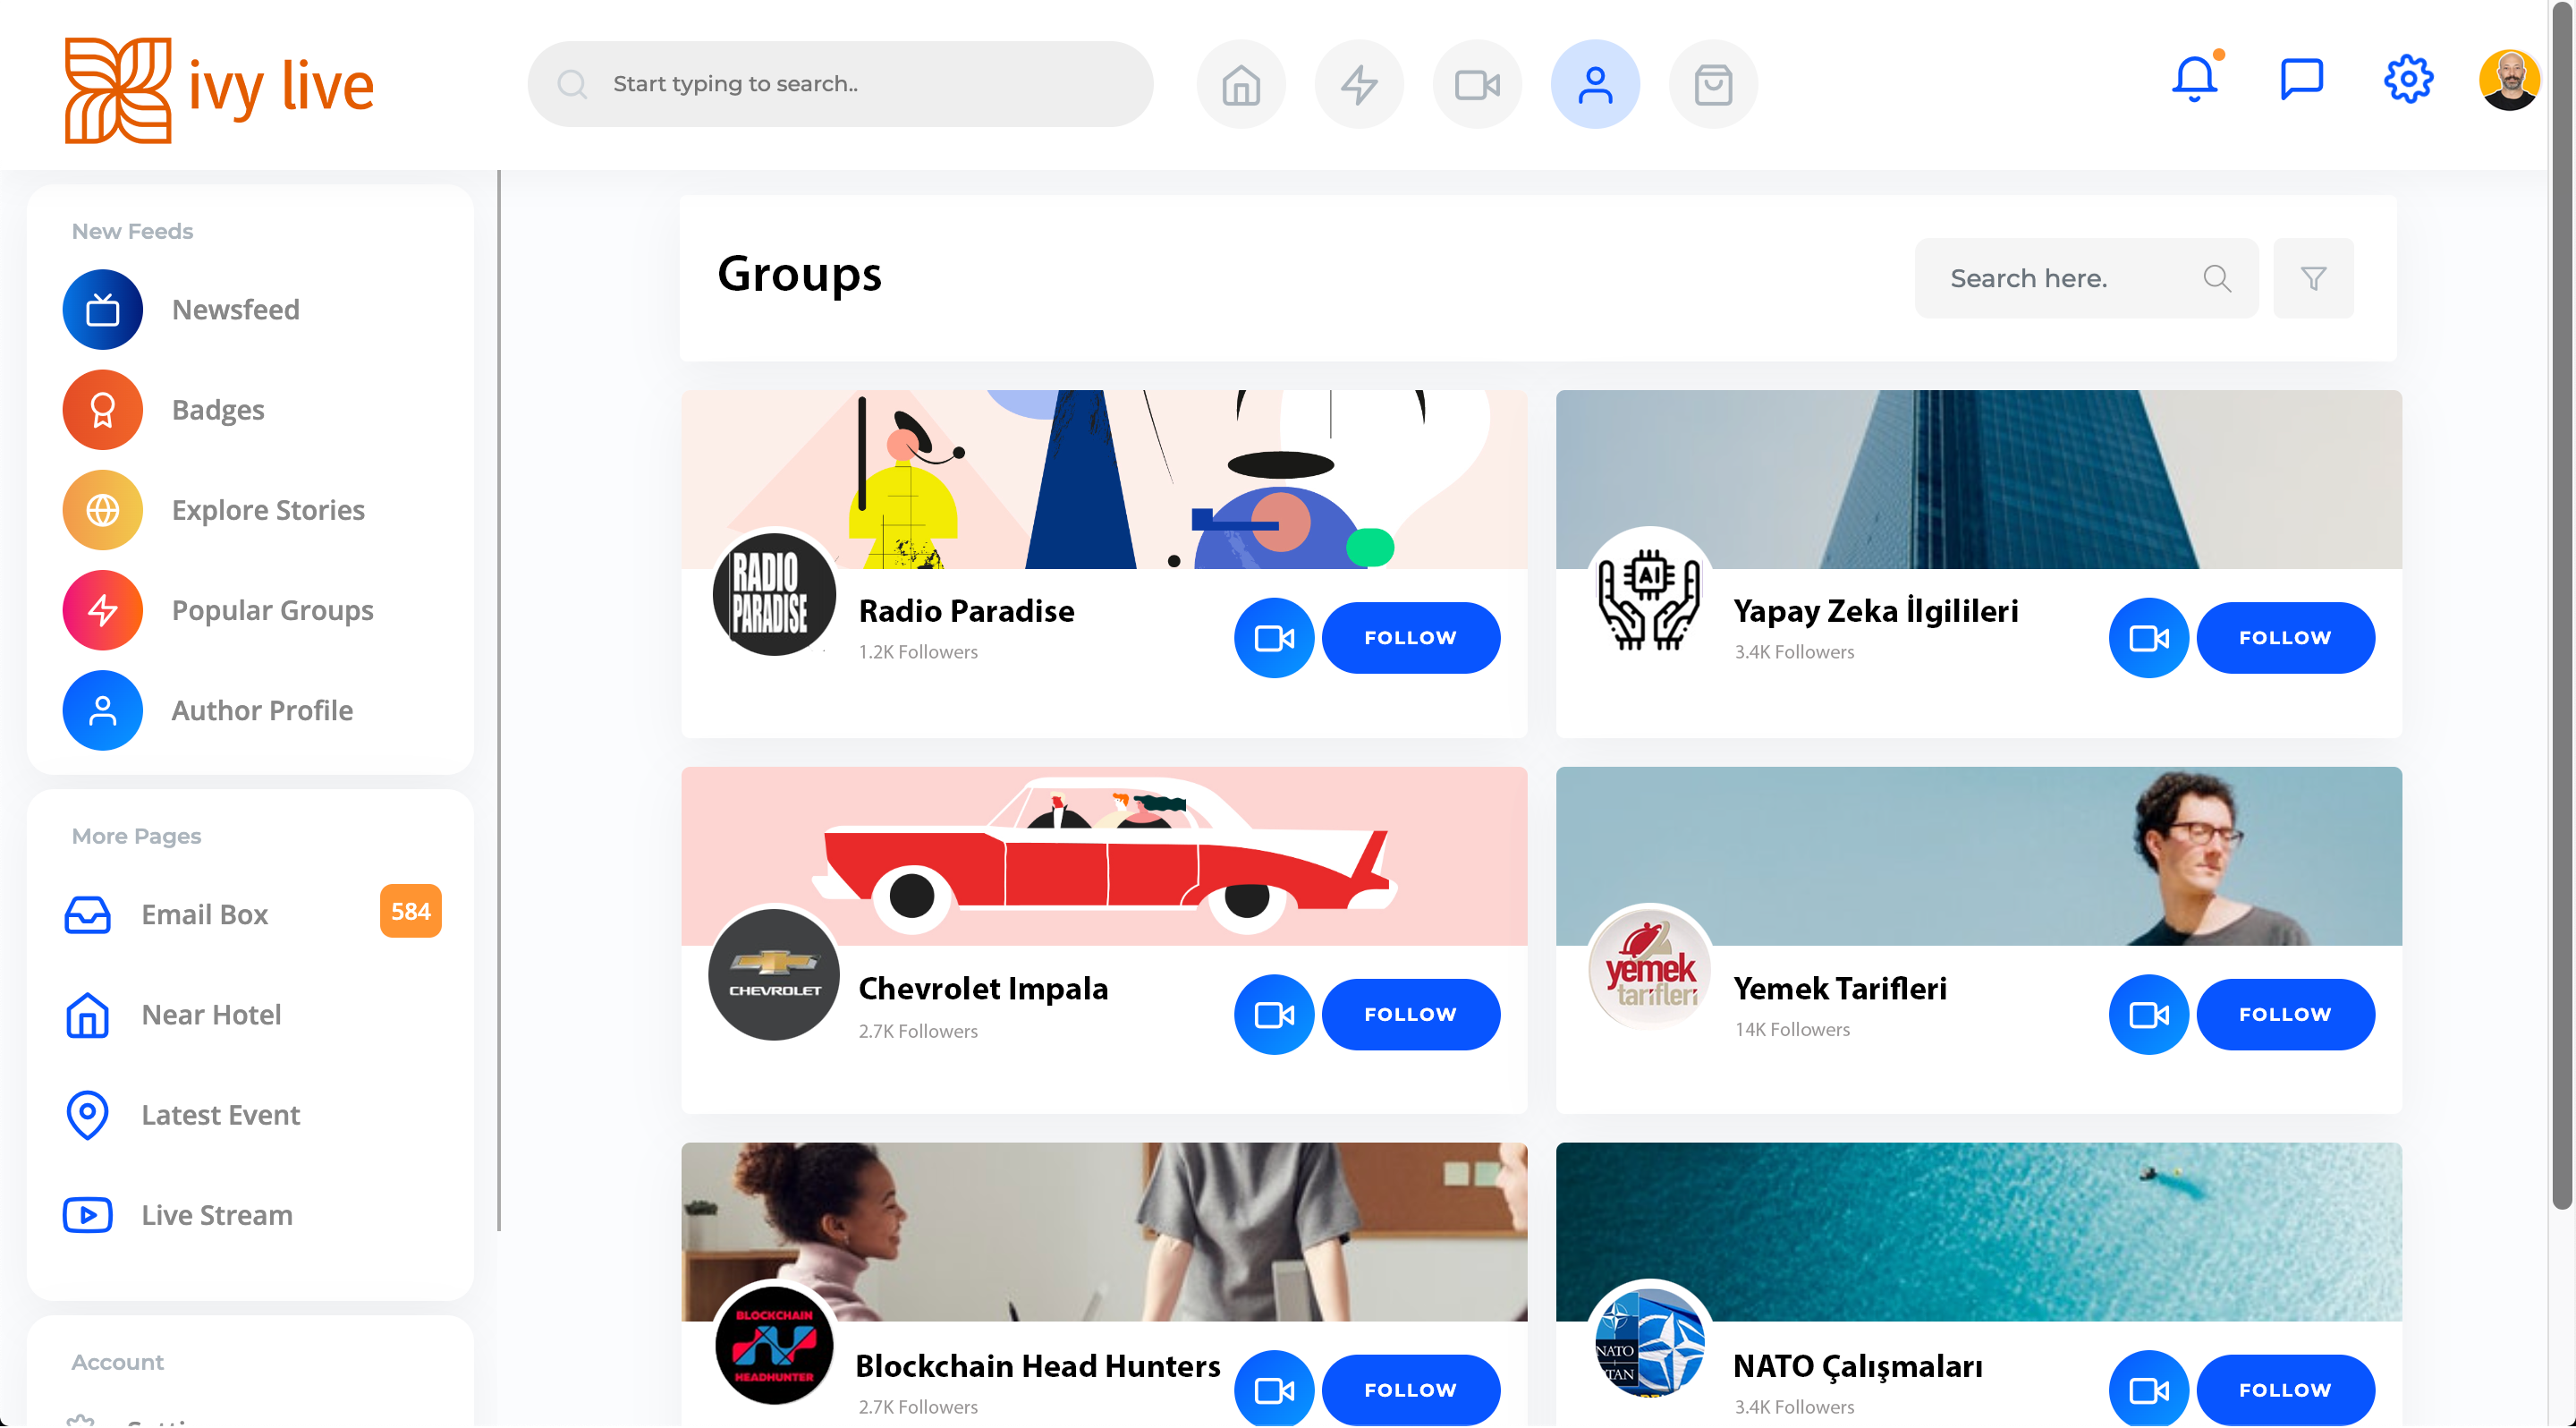
Task: Follow the Yemek Tarifleri group
Action: pyautogui.click(x=2285, y=1014)
